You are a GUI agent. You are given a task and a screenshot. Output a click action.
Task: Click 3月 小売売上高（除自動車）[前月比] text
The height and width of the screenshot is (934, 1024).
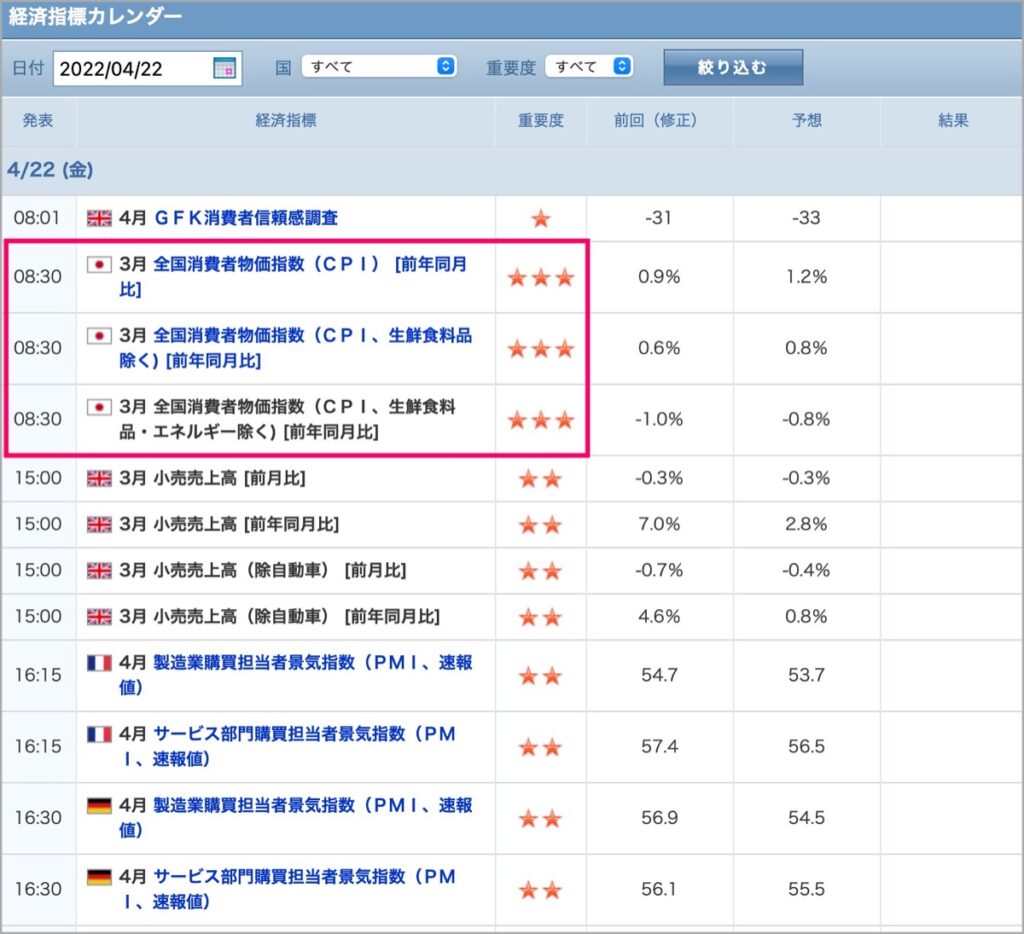(x=263, y=570)
